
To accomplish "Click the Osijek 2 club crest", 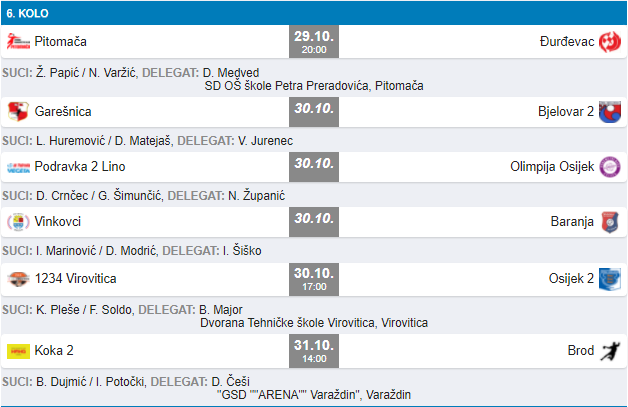I will [x=610, y=278].
